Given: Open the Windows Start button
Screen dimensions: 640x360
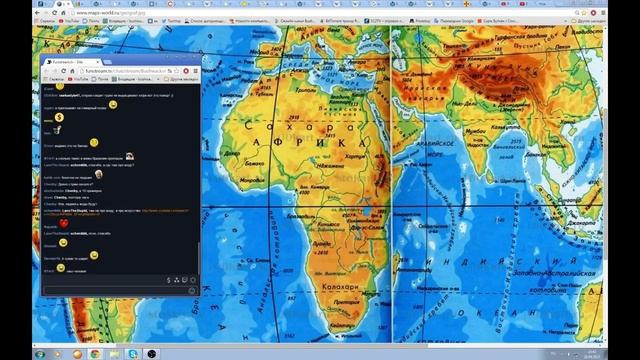Looking at the screenshot, I should click(x=40, y=354).
